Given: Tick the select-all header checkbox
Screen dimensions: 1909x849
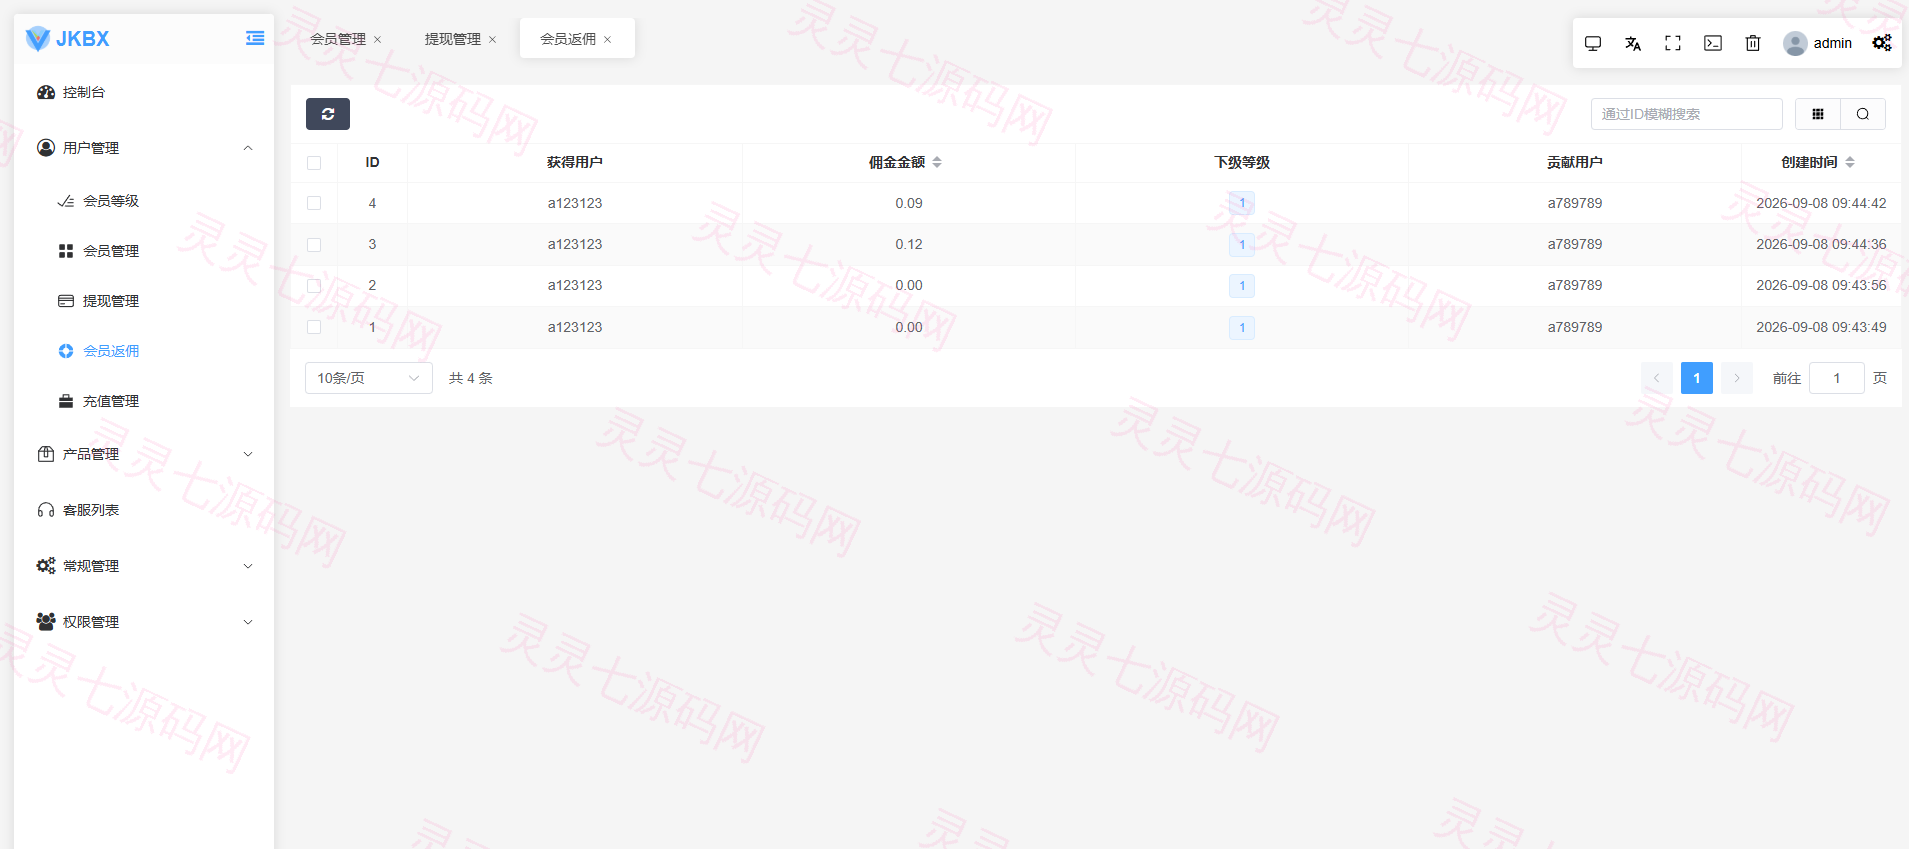Looking at the screenshot, I should click(x=314, y=163).
